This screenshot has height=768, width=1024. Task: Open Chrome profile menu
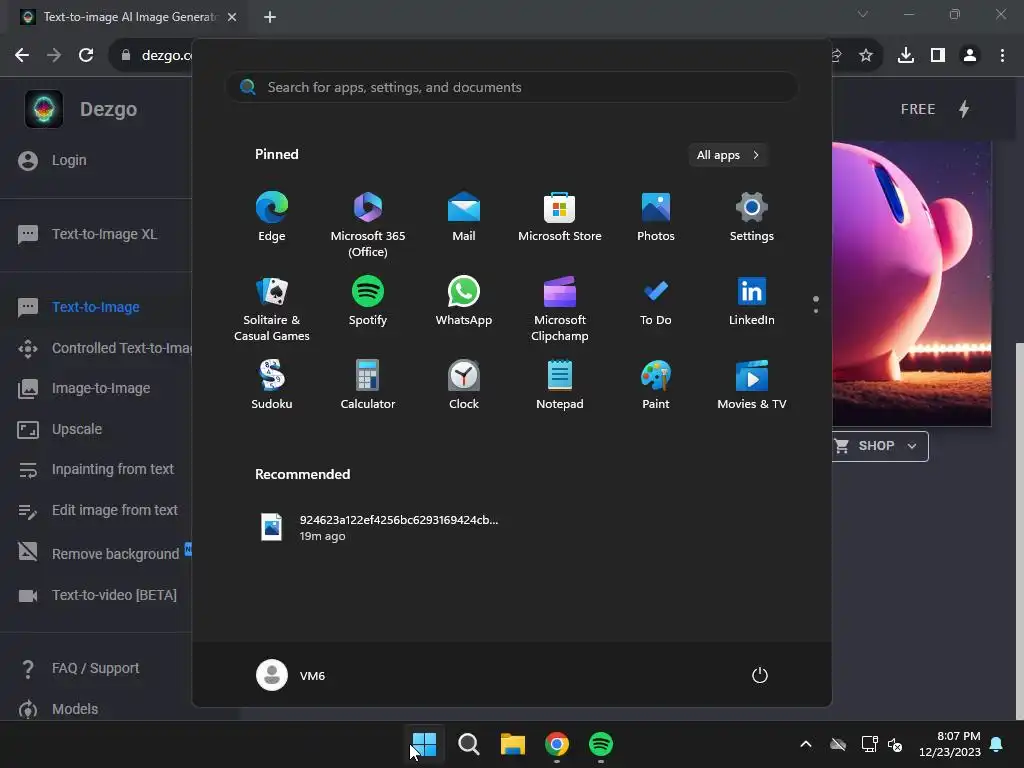click(970, 55)
